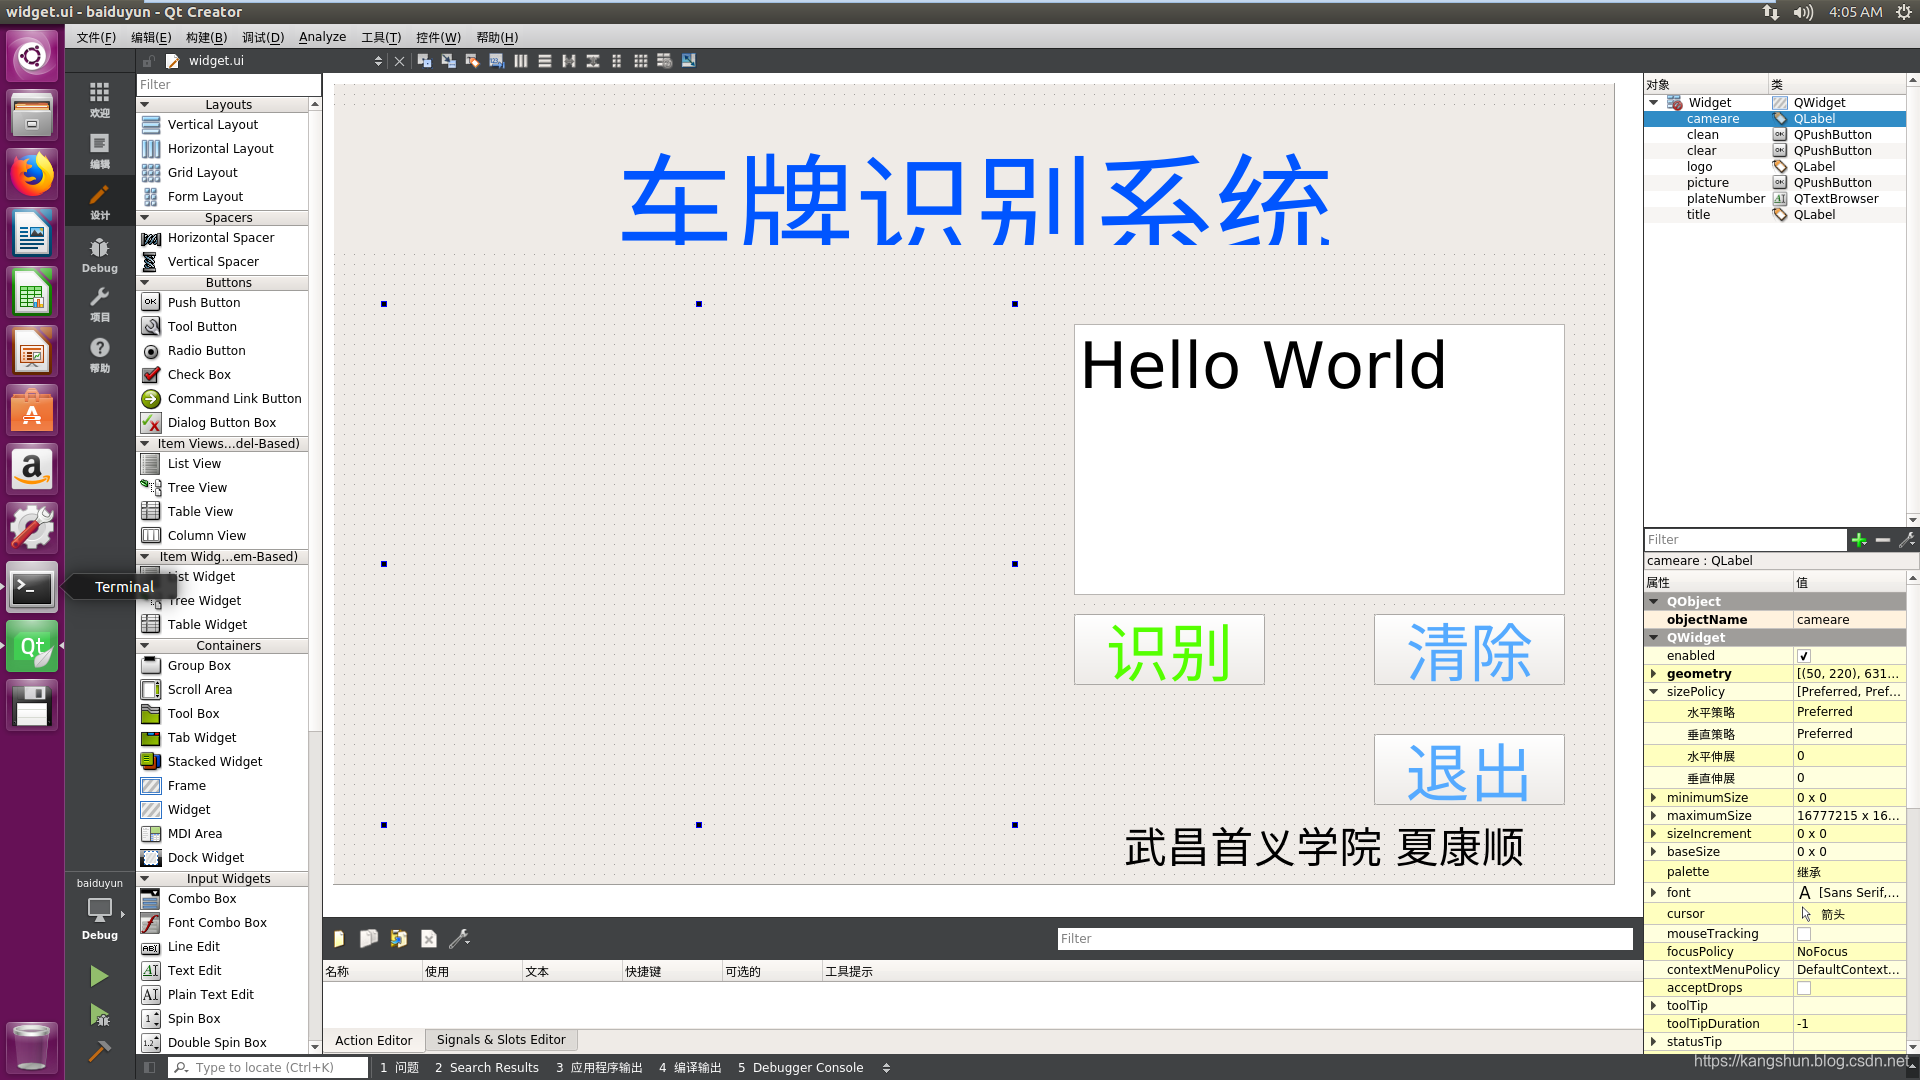Collapse the Buttons widget category
The height and width of the screenshot is (1080, 1920).
pyautogui.click(x=145, y=283)
